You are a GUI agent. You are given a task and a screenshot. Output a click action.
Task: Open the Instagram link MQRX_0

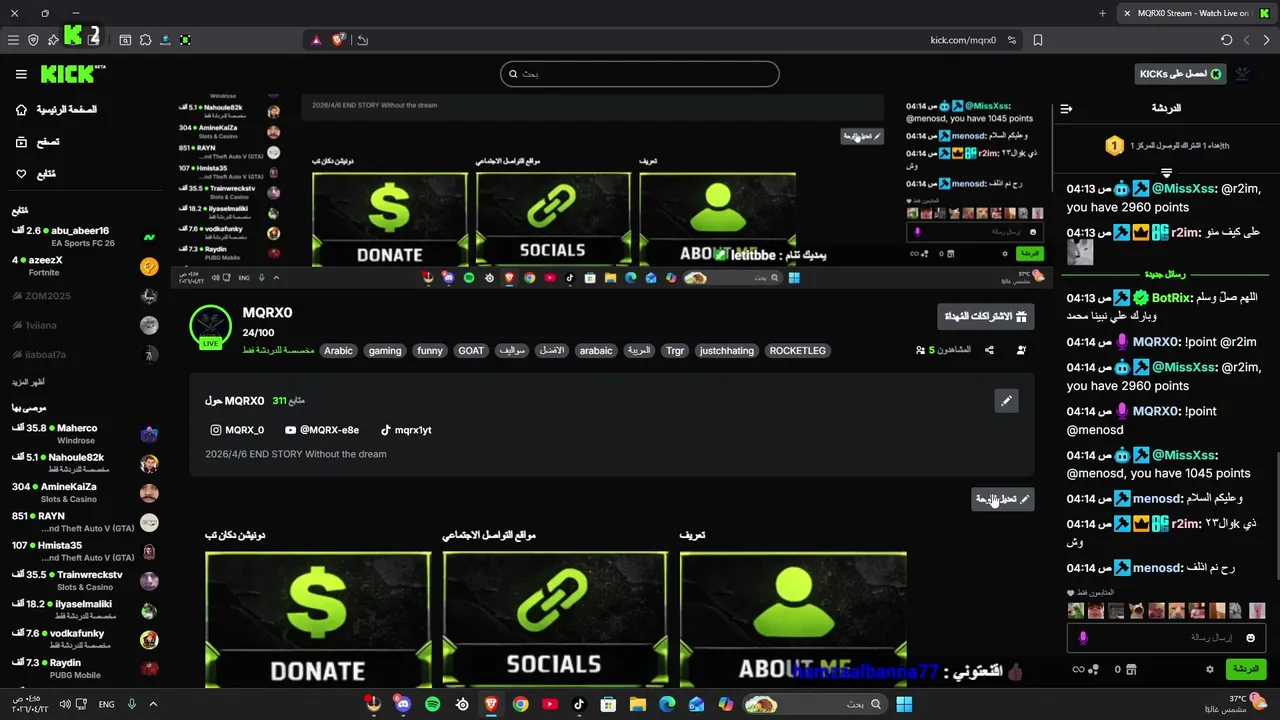point(237,430)
